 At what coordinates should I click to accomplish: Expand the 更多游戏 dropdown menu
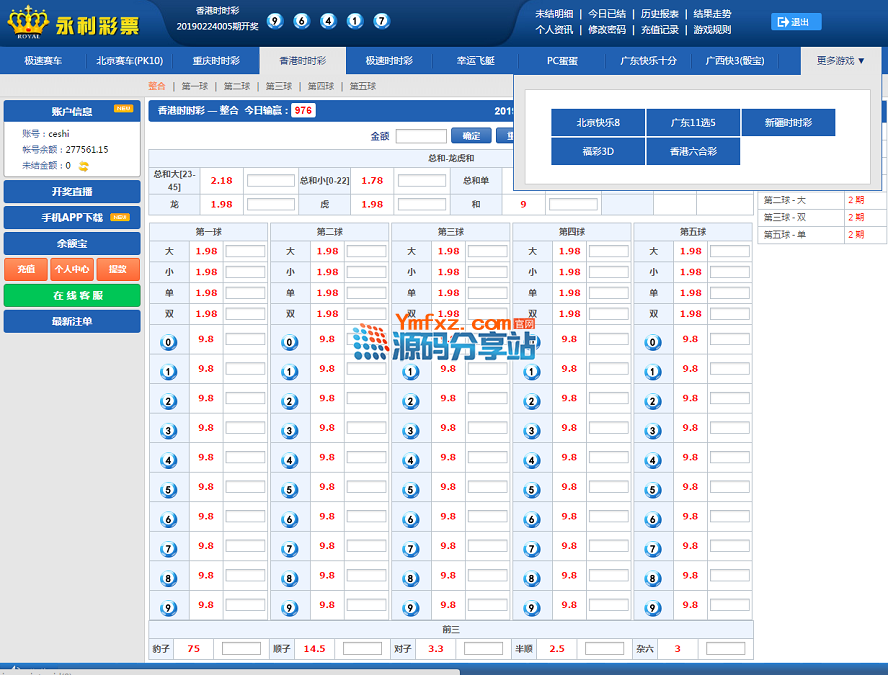(x=840, y=61)
